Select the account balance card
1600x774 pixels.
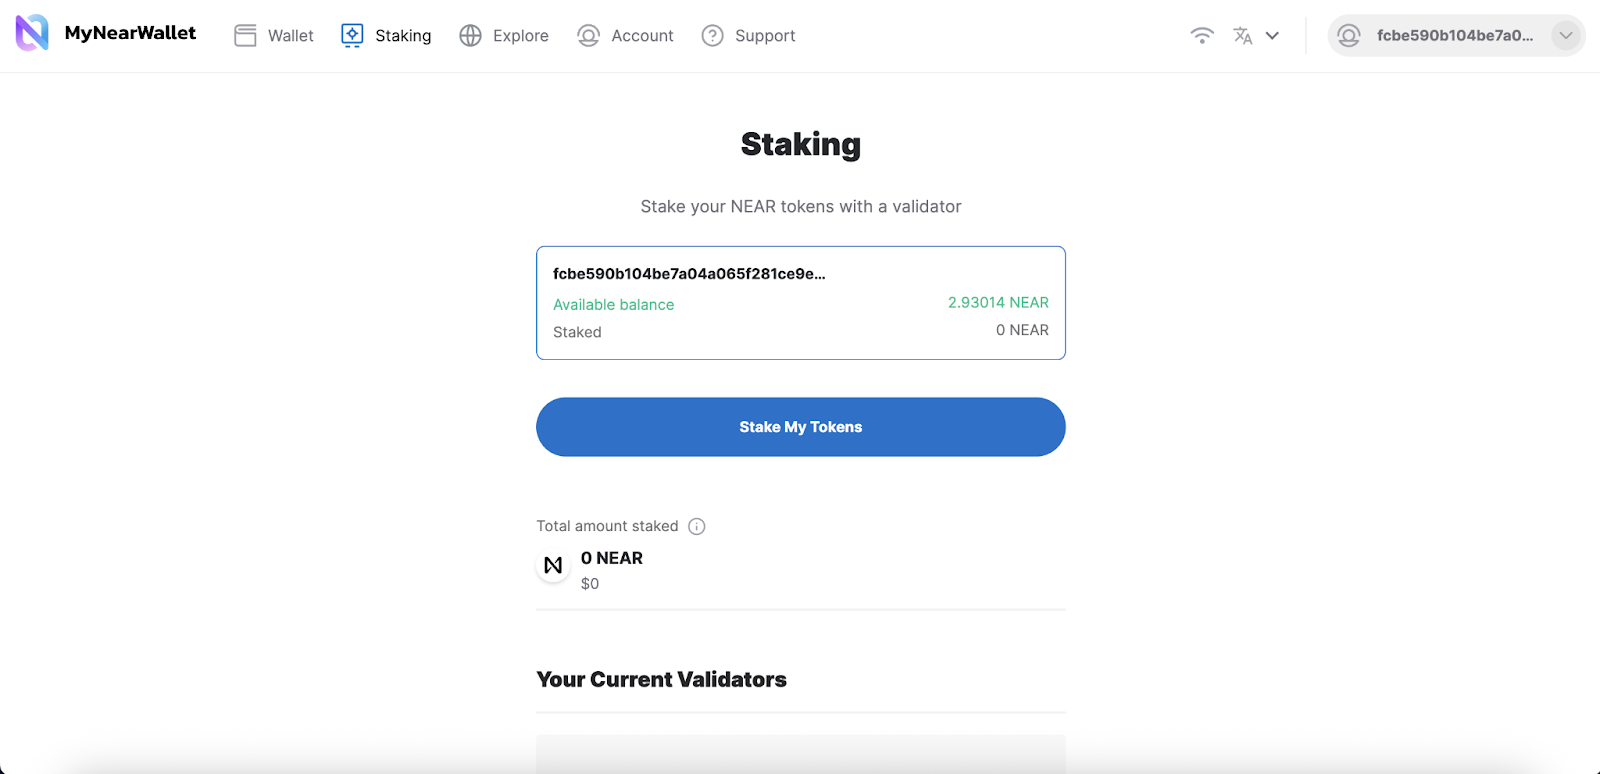point(800,302)
